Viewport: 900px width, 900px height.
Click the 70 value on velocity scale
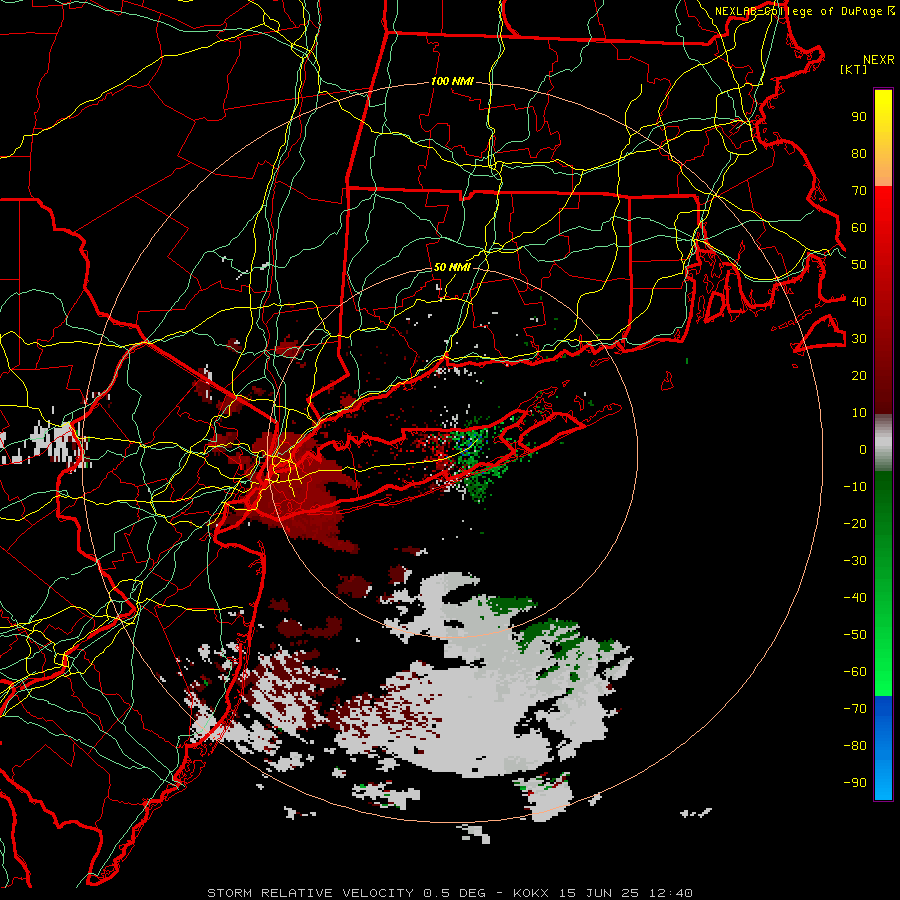[x=859, y=191]
